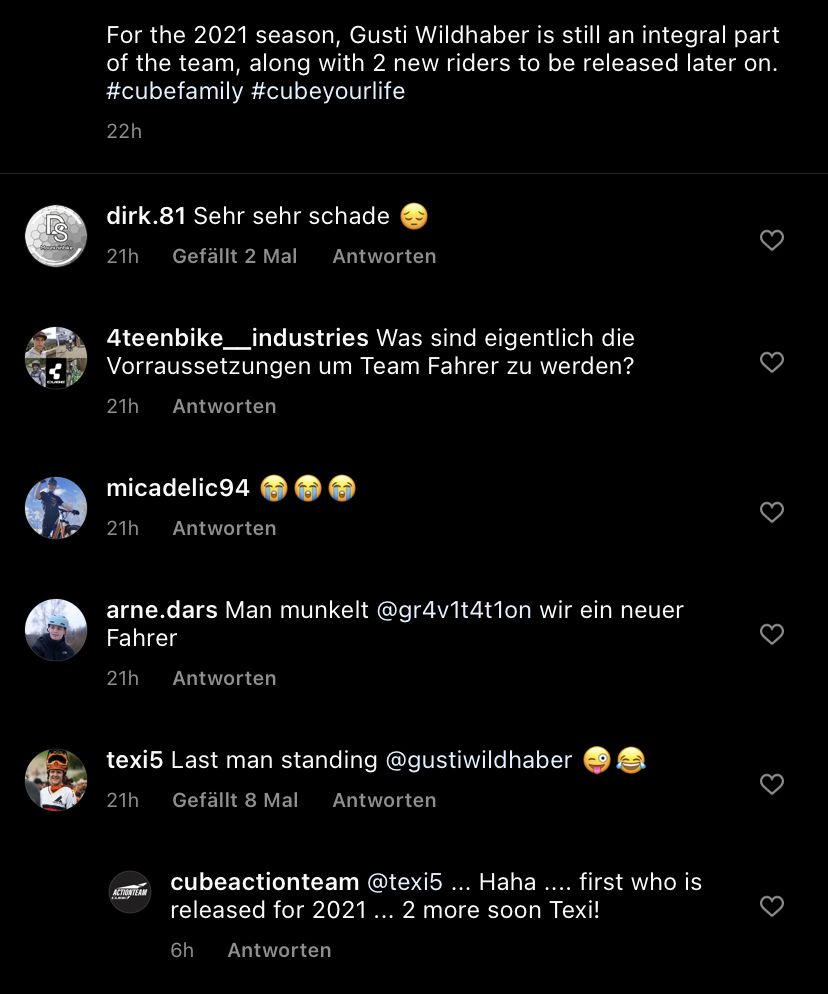The image size is (828, 994).
Task: Open the @gustiwildhaber mention
Action: tap(479, 760)
